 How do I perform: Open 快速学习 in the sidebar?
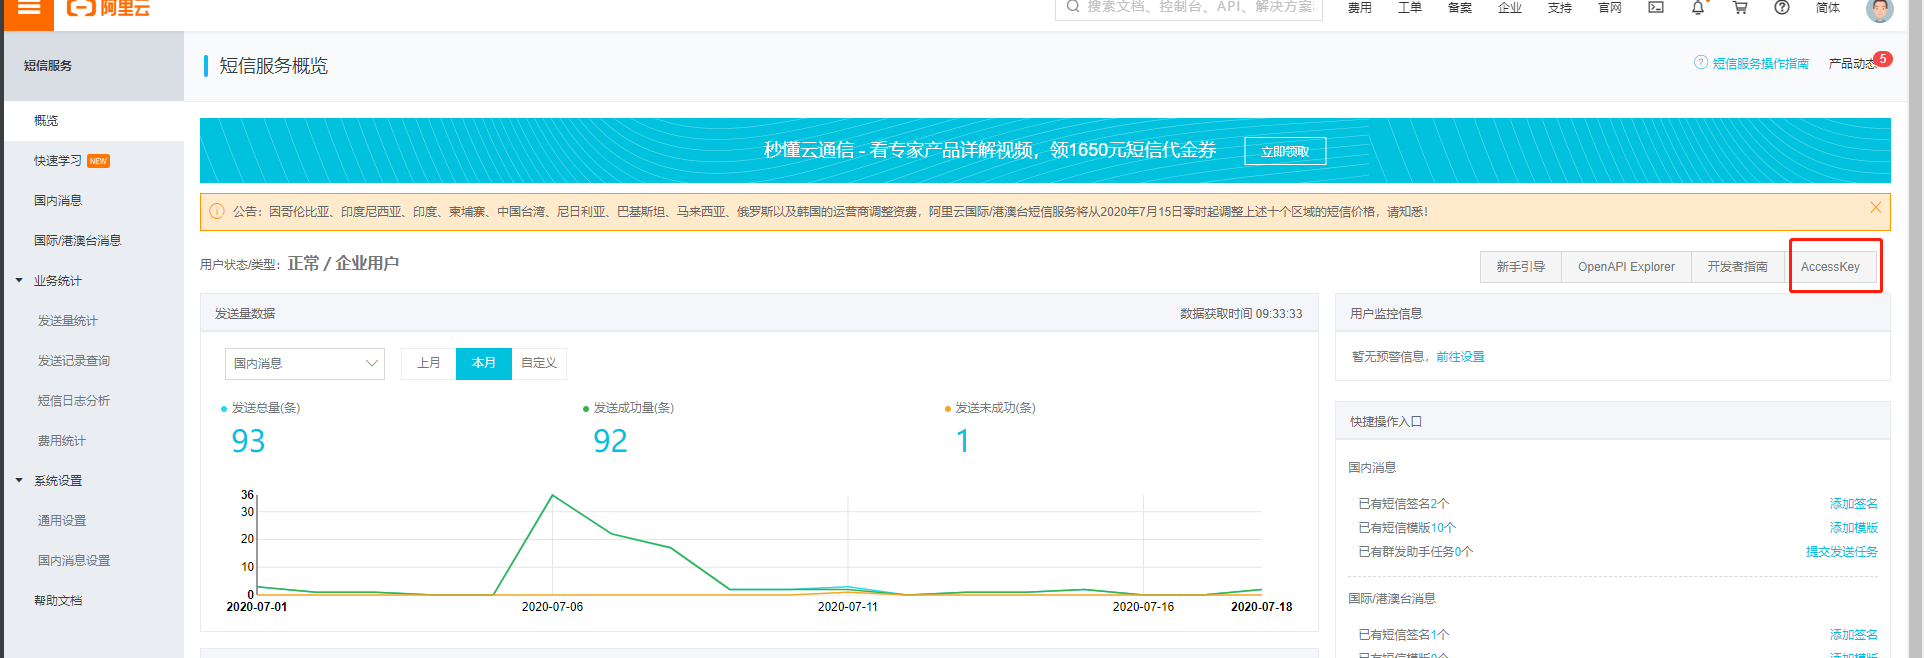click(x=58, y=160)
